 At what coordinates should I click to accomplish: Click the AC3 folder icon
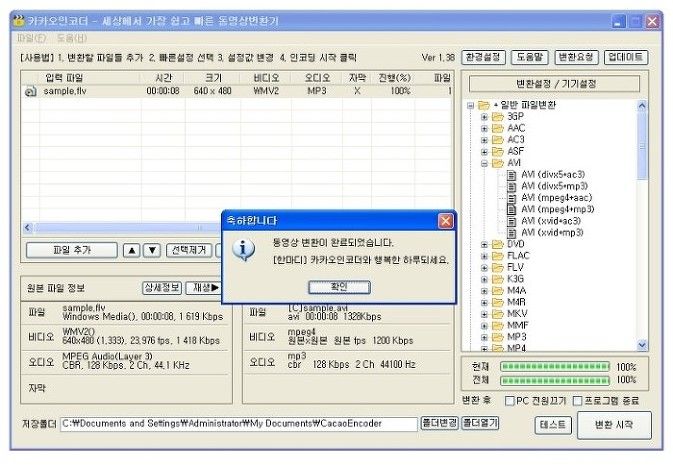[x=497, y=140]
